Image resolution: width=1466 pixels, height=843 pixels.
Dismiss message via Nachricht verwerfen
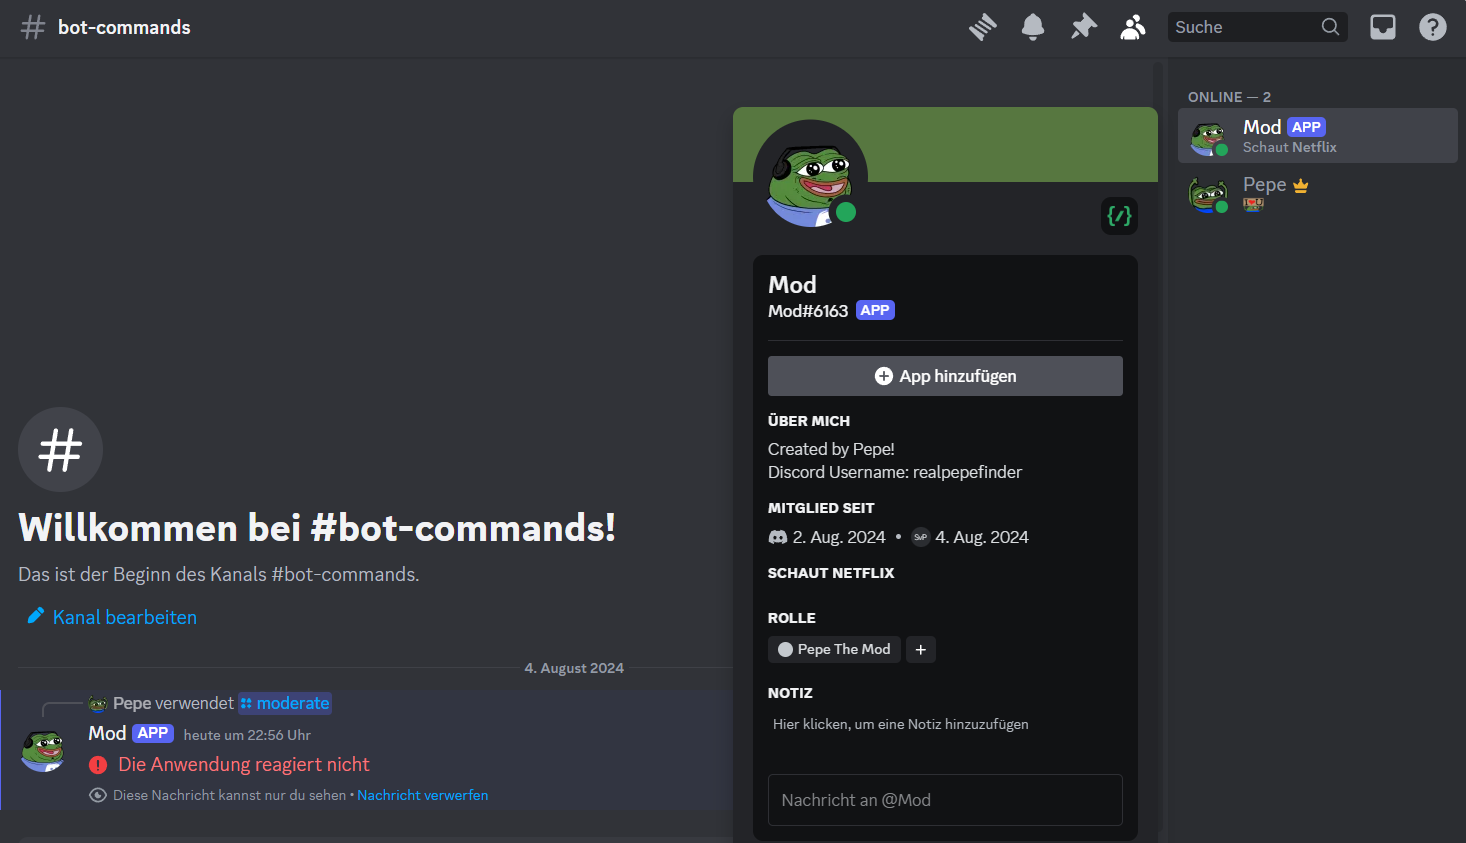[x=423, y=795]
